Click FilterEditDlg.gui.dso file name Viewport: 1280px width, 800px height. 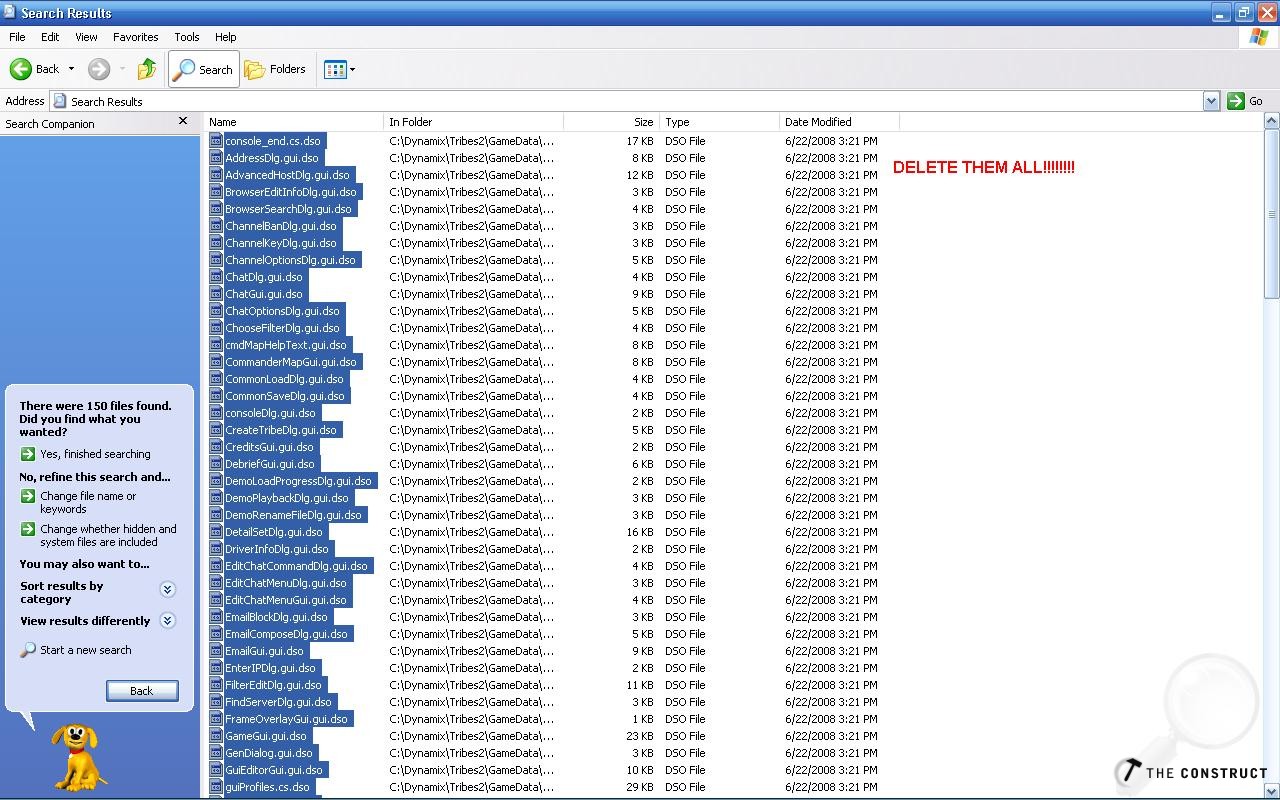273,685
